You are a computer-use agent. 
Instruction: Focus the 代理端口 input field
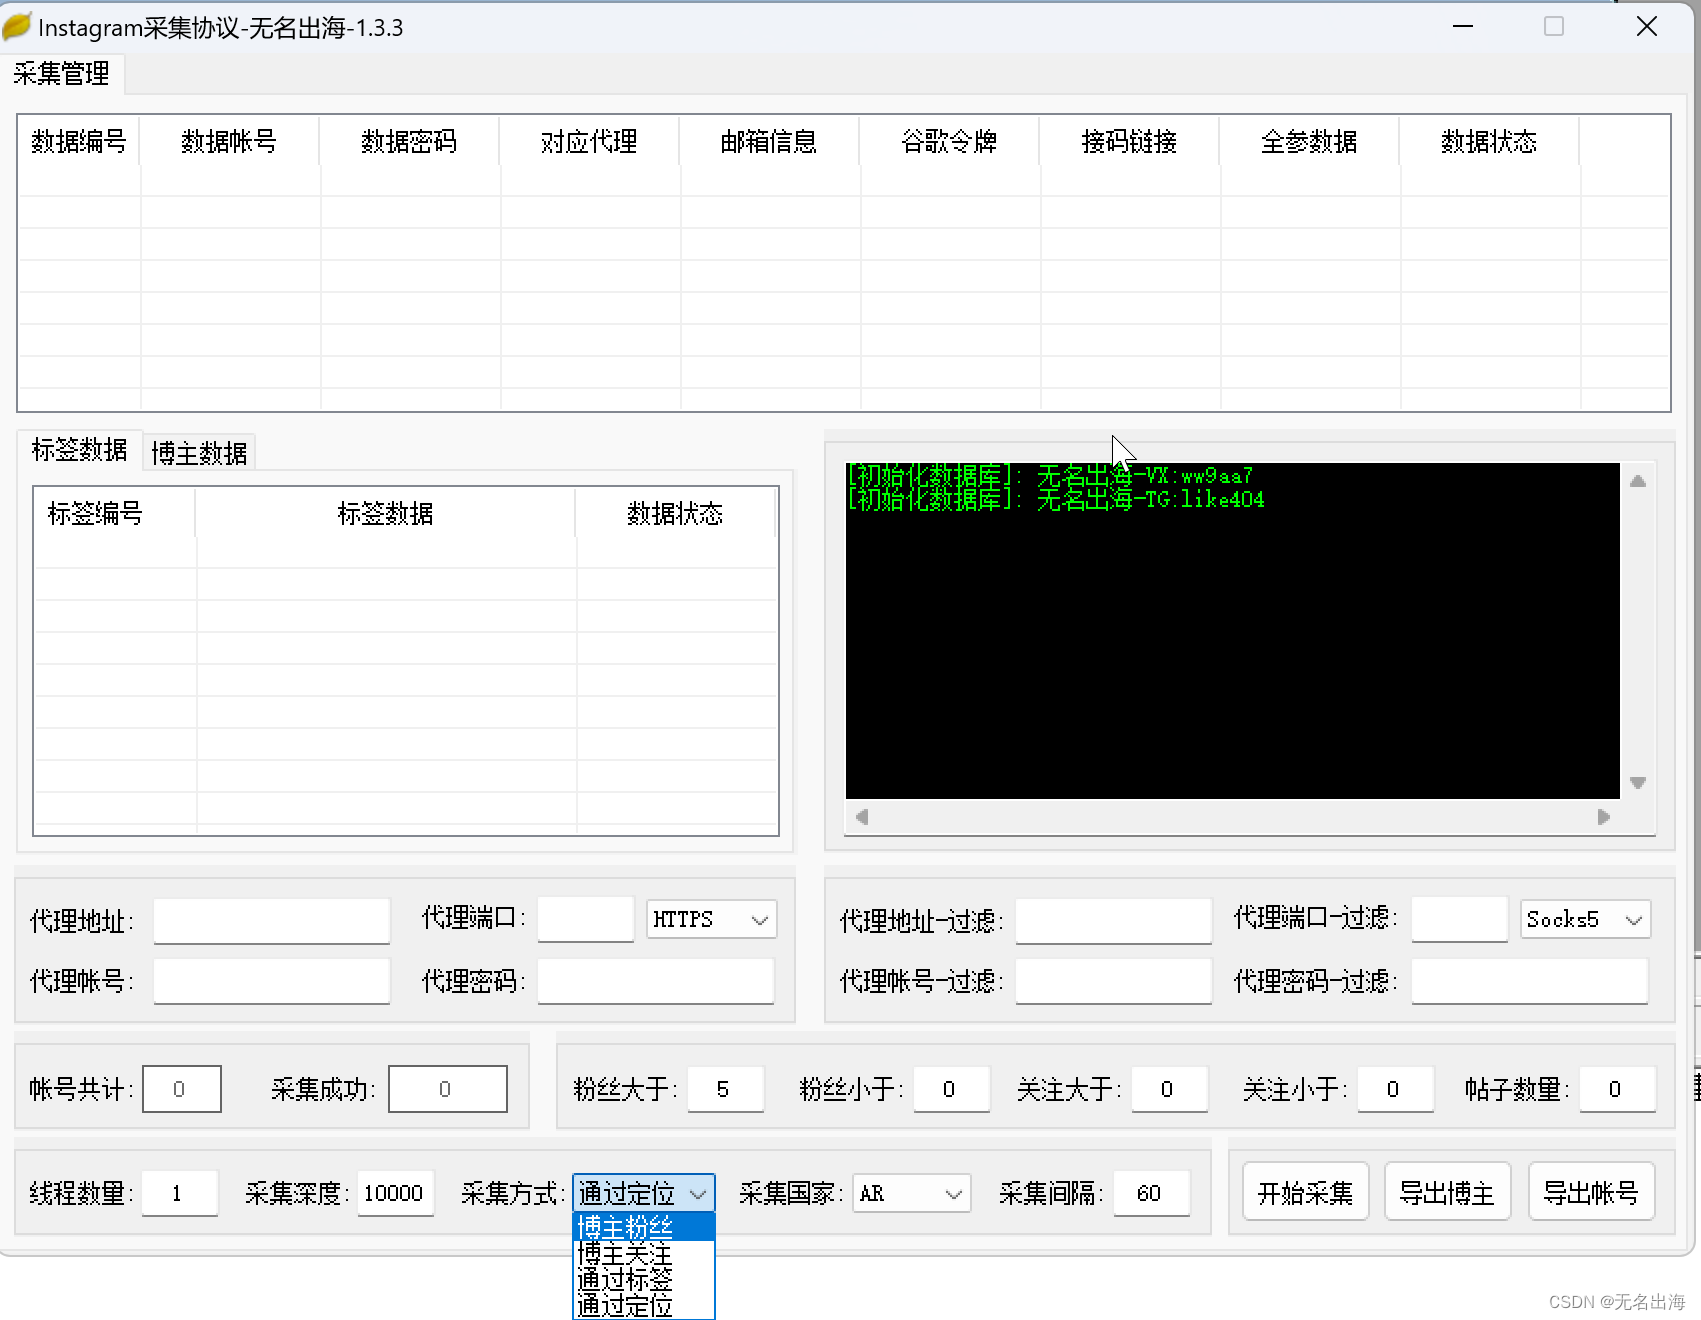click(586, 919)
